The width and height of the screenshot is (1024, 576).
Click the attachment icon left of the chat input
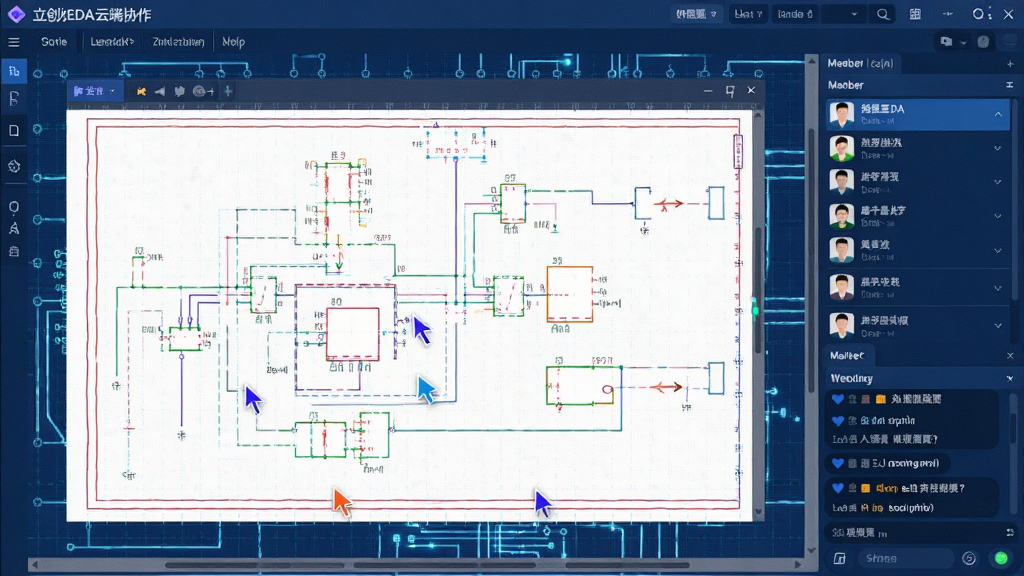click(840, 558)
